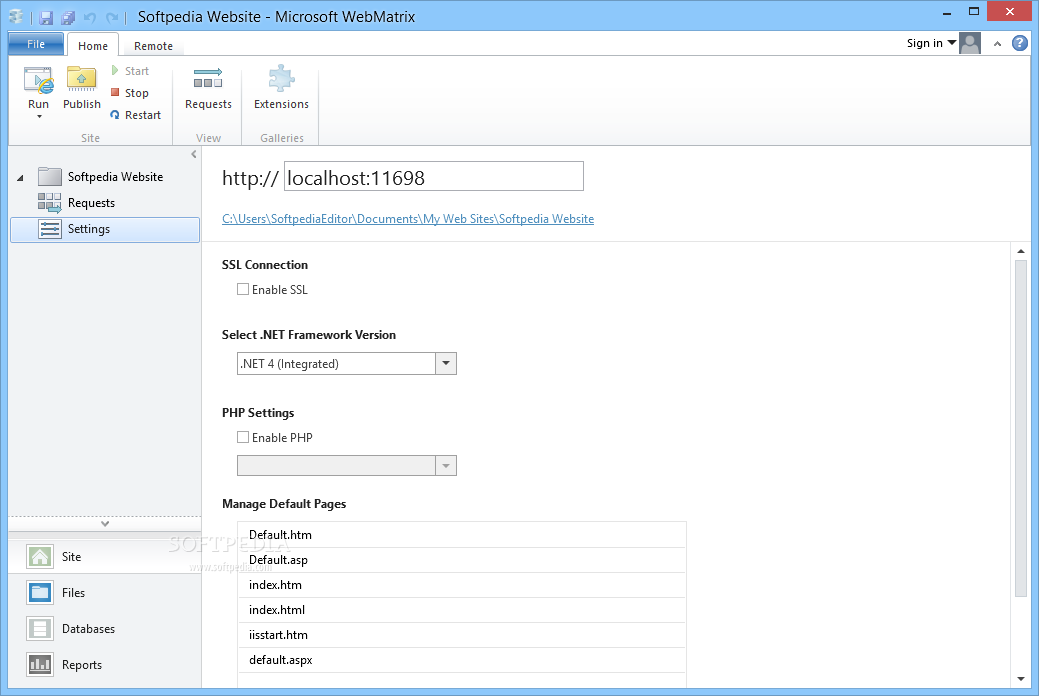The image size is (1039, 696).
Task: Switch to the Remote tab
Action: (x=153, y=46)
